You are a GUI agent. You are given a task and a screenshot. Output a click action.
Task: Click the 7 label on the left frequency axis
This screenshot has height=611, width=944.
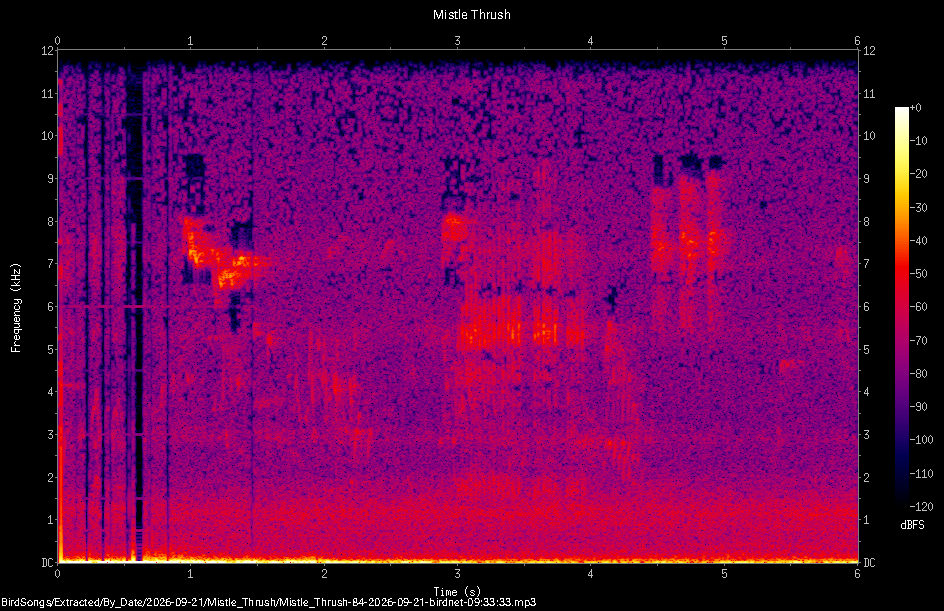51,264
